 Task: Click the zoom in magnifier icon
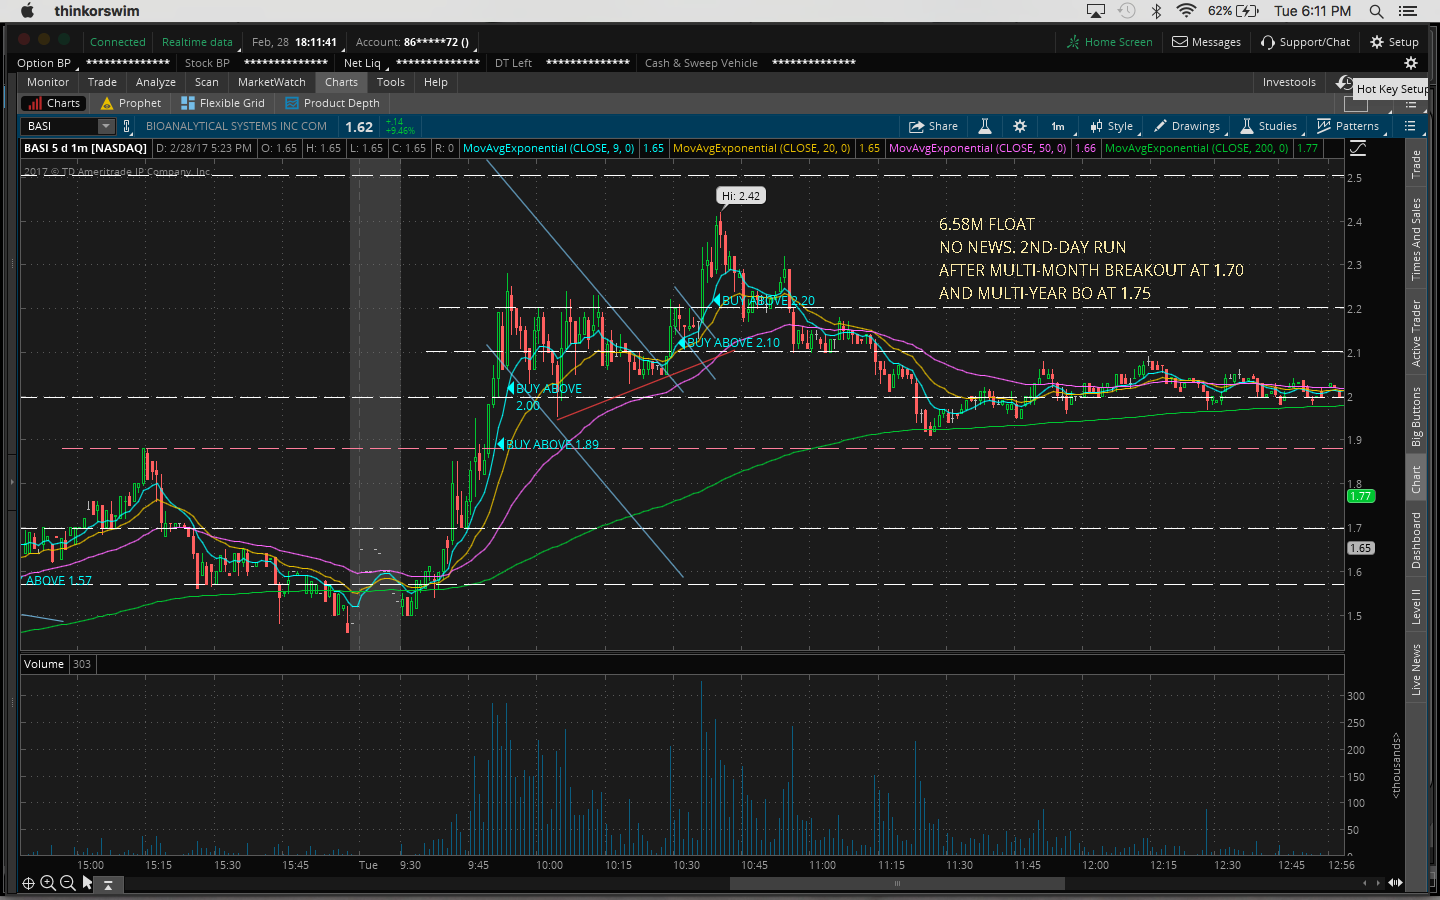(48, 883)
